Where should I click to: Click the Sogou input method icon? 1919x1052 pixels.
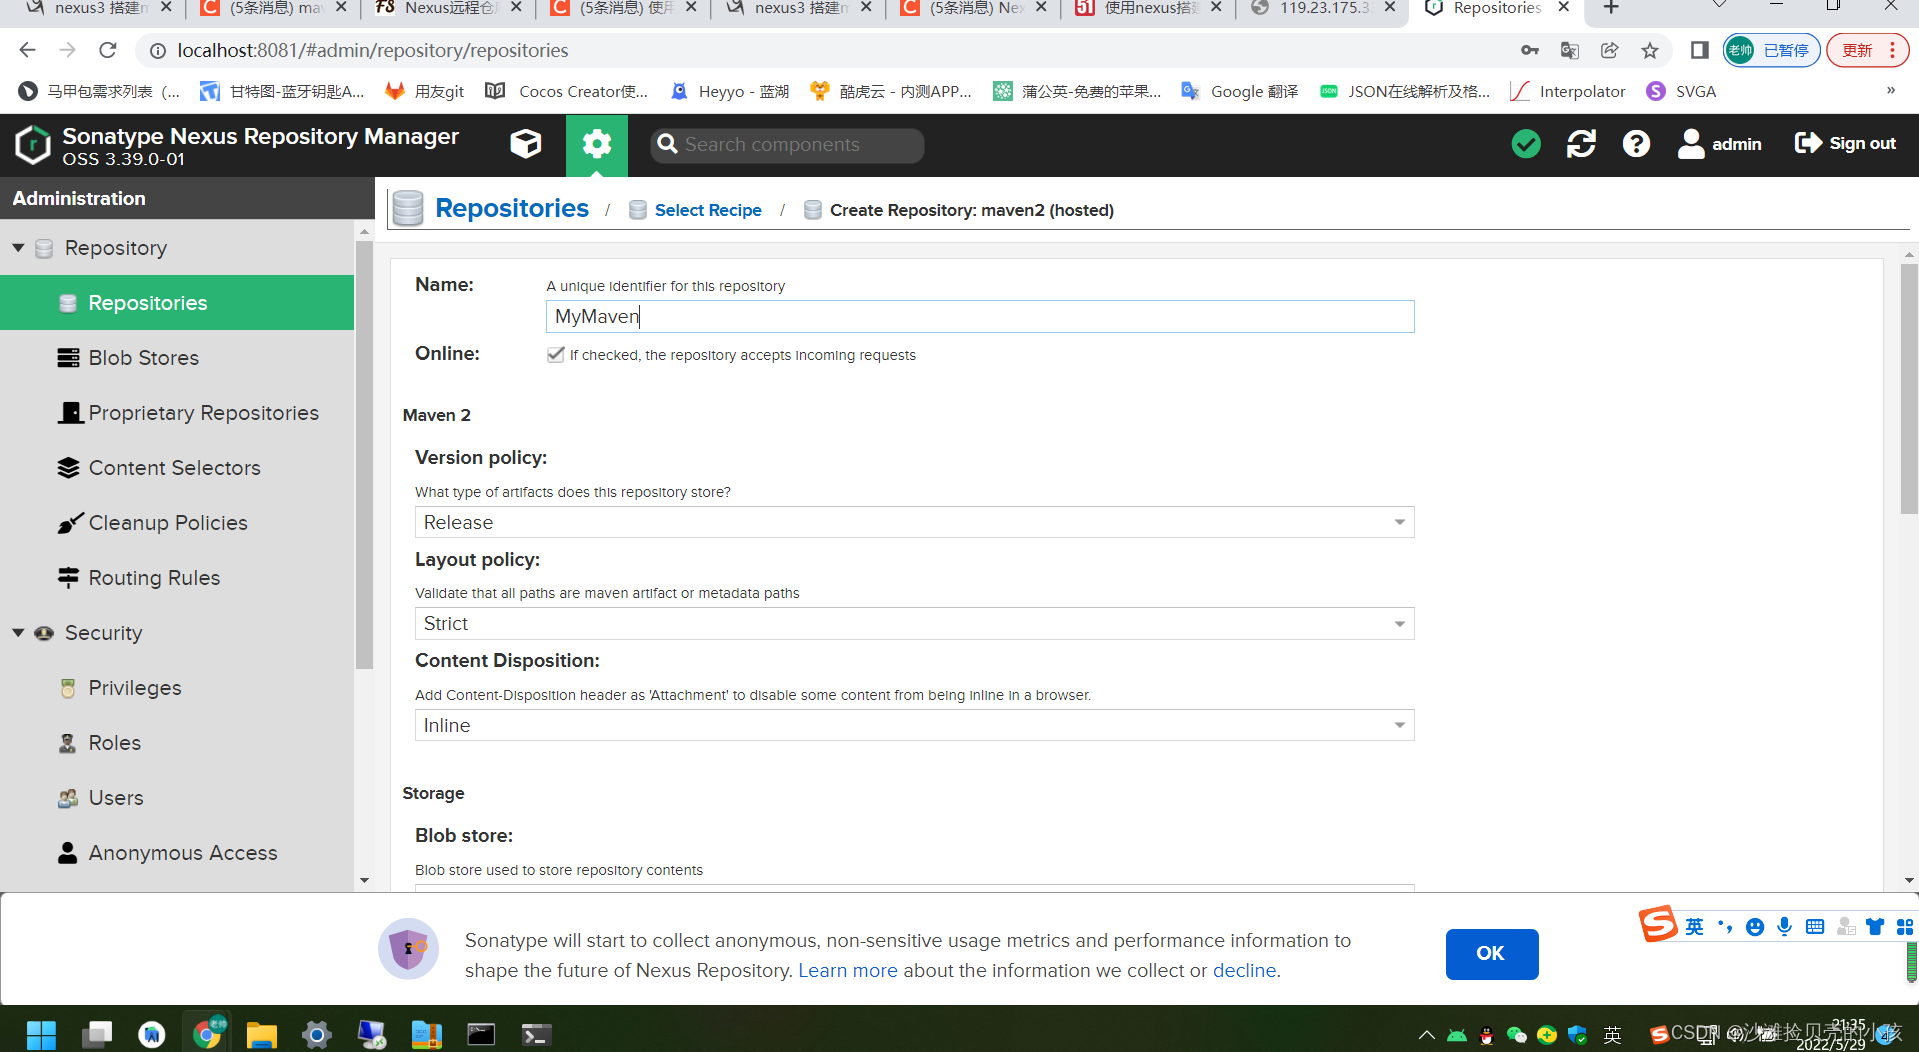[x=1657, y=924]
